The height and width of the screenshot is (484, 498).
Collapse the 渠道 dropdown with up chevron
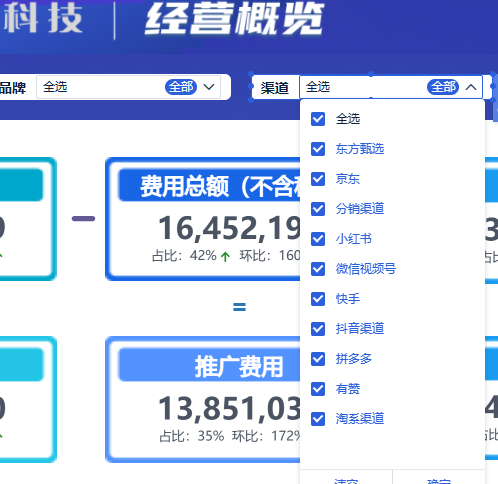(471, 87)
